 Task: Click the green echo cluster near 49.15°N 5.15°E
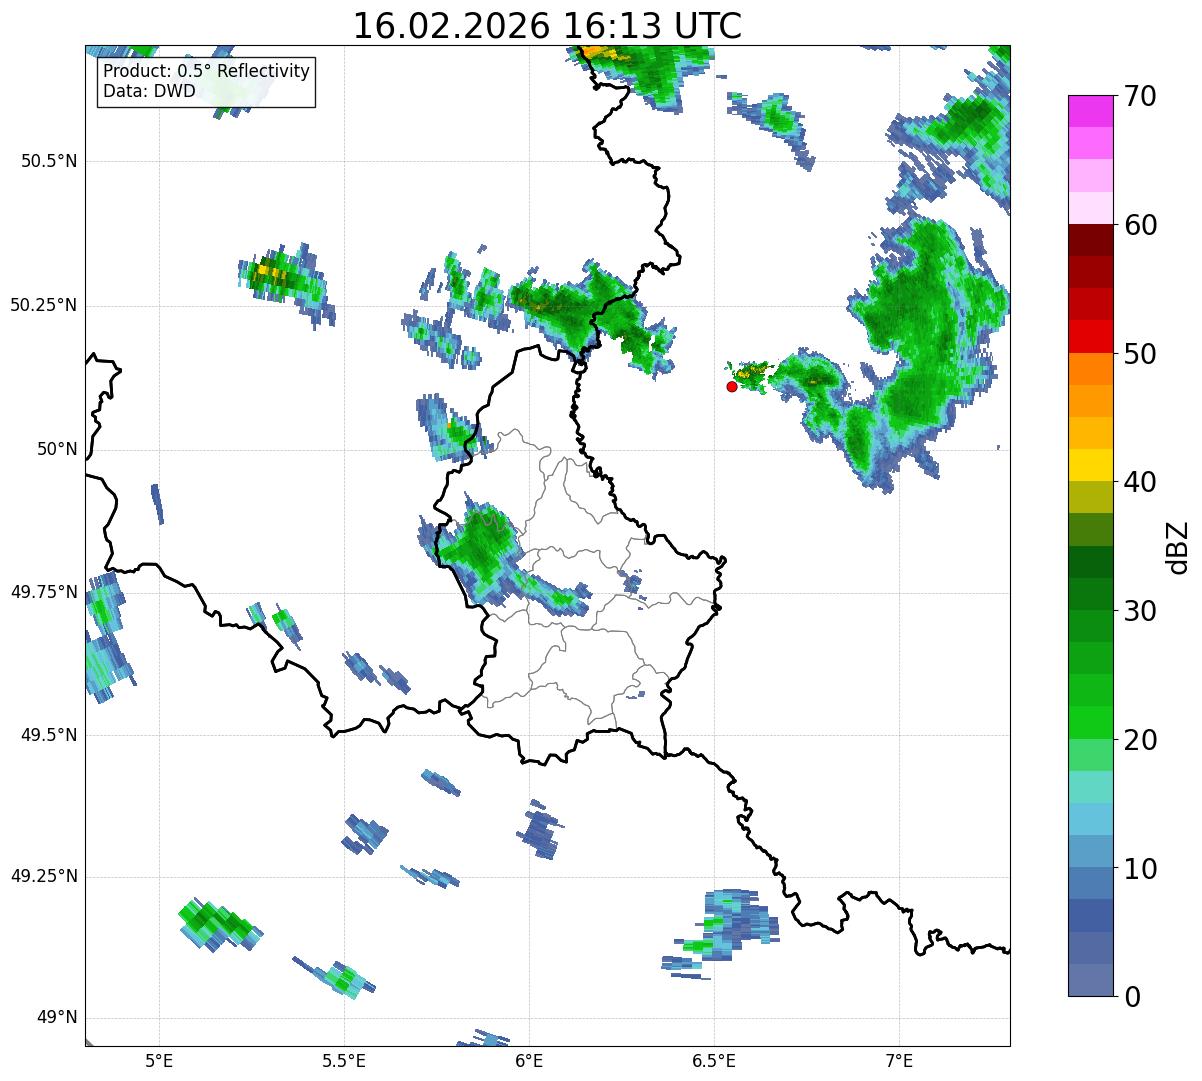pyautogui.click(x=220, y=923)
